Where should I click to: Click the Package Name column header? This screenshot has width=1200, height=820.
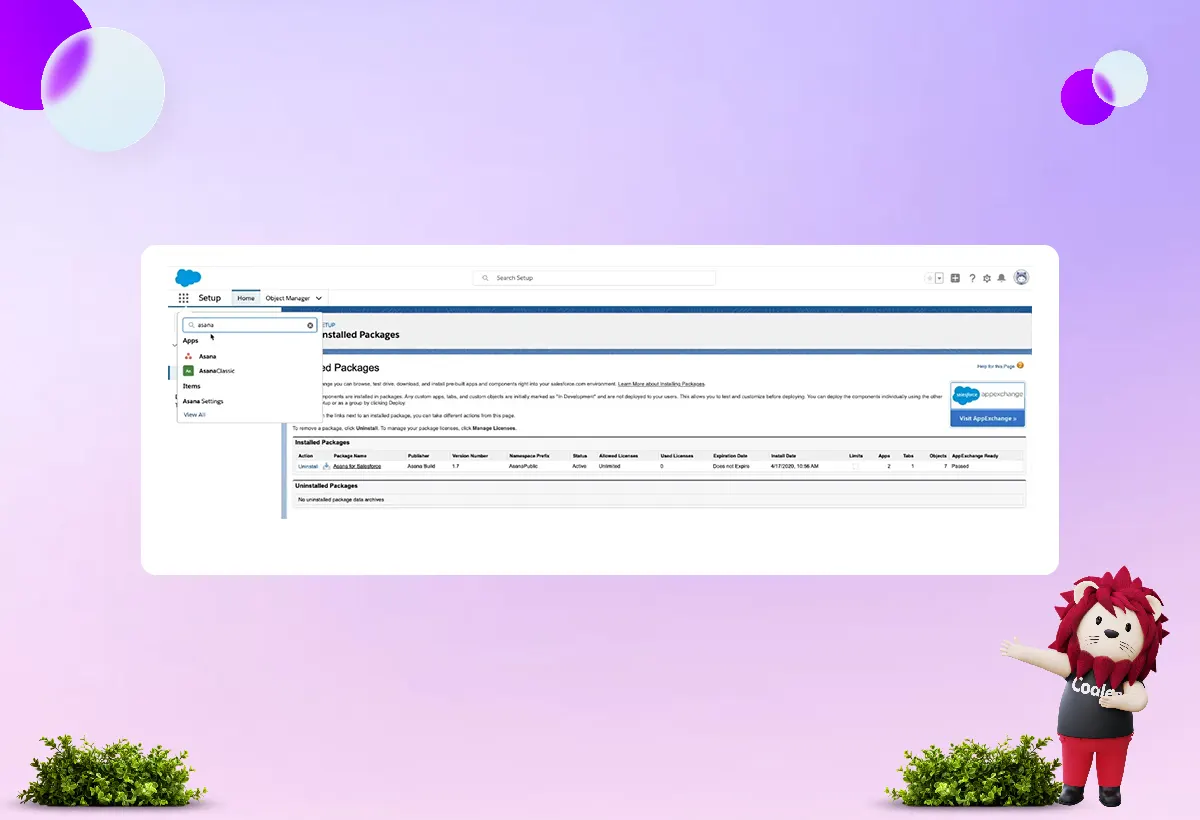(x=350, y=456)
